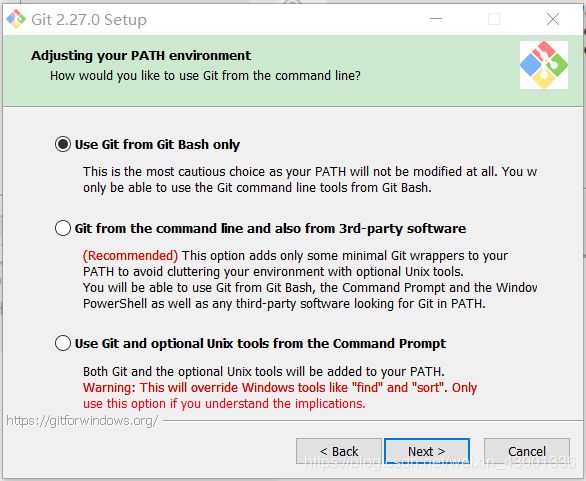The height and width of the screenshot is (481, 586).
Task: Close the Git 2.27.0 Setup window
Action: coord(553,19)
